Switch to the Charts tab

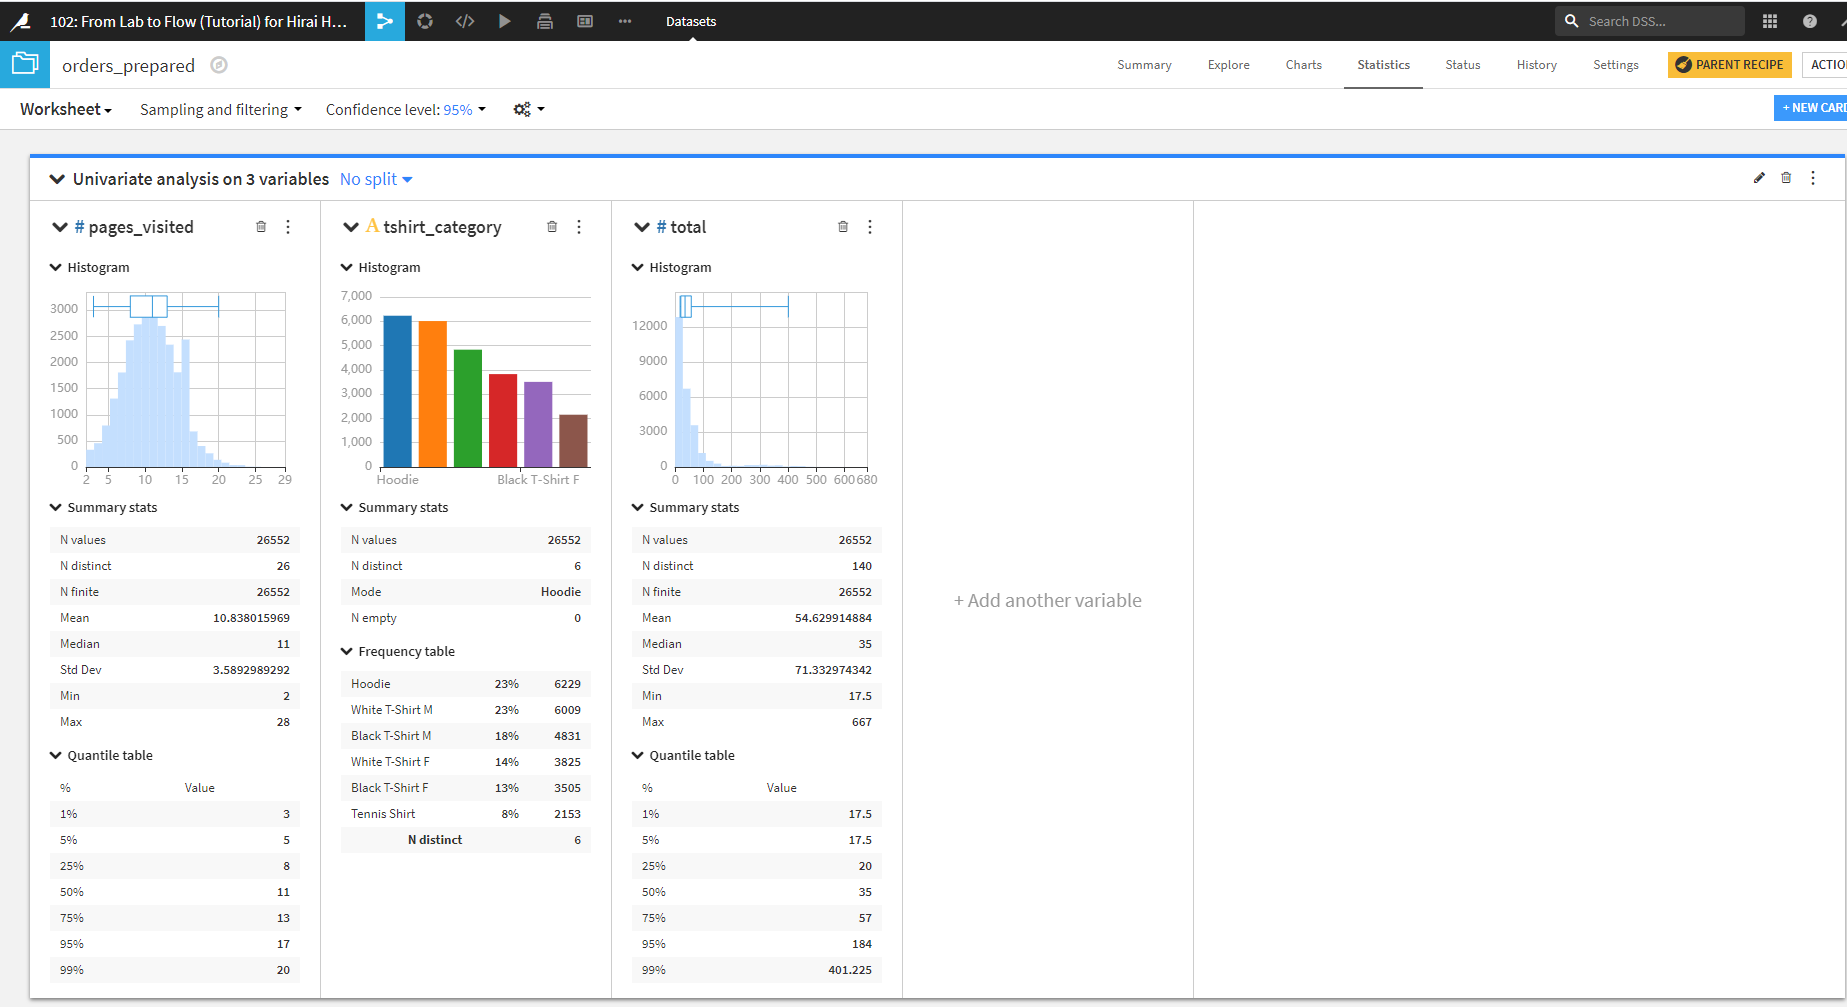tap(1303, 65)
